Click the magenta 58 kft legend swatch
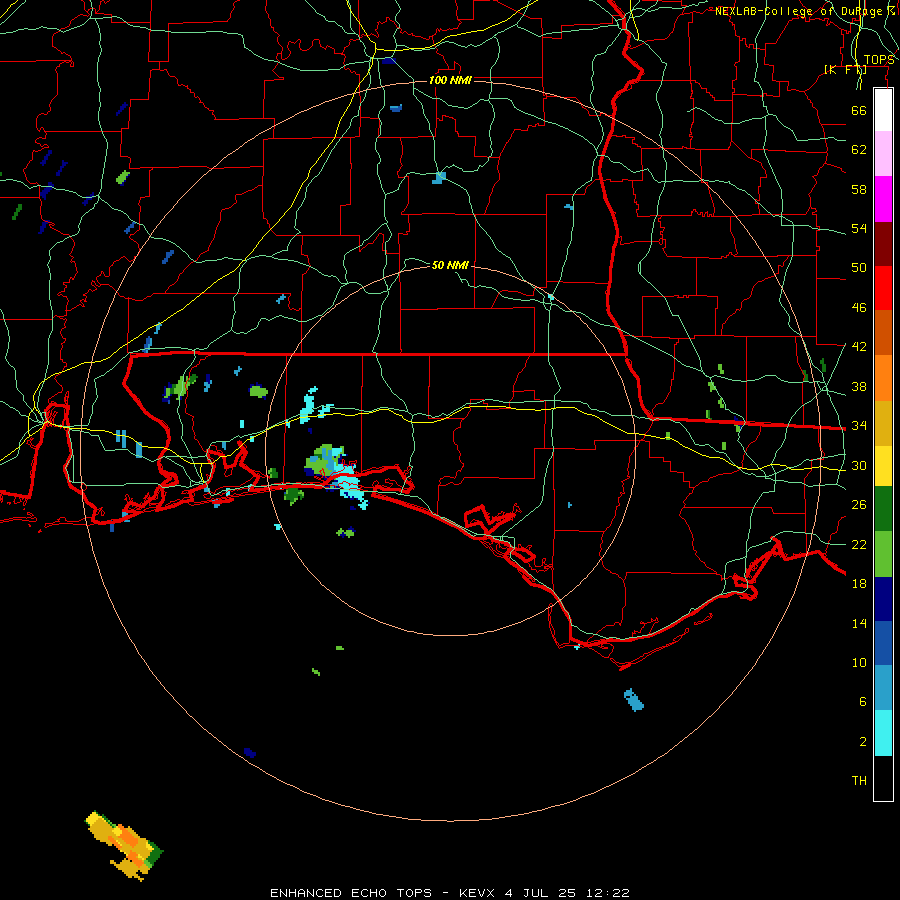900x900 pixels. pos(883,199)
